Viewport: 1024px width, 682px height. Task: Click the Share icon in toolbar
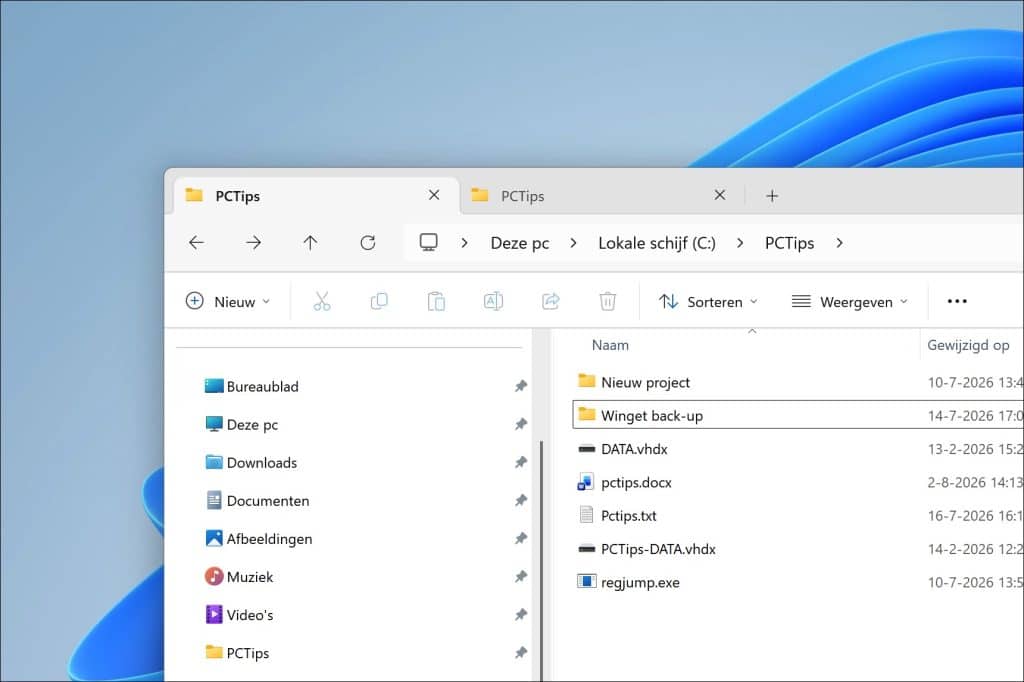tap(551, 301)
